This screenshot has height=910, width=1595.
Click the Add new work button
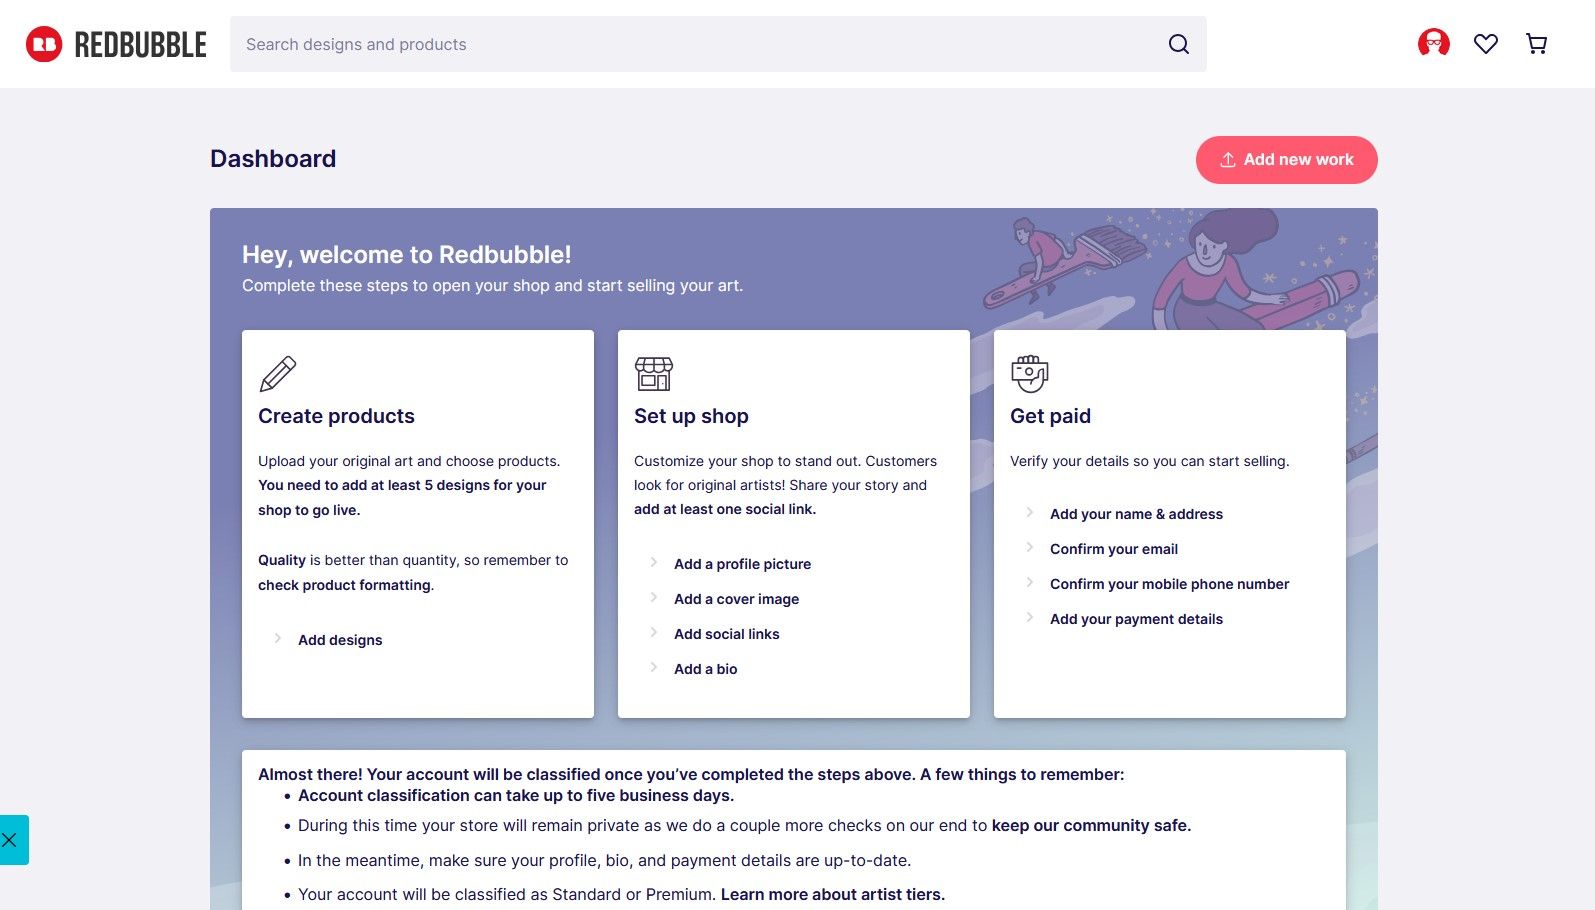point(1286,160)
